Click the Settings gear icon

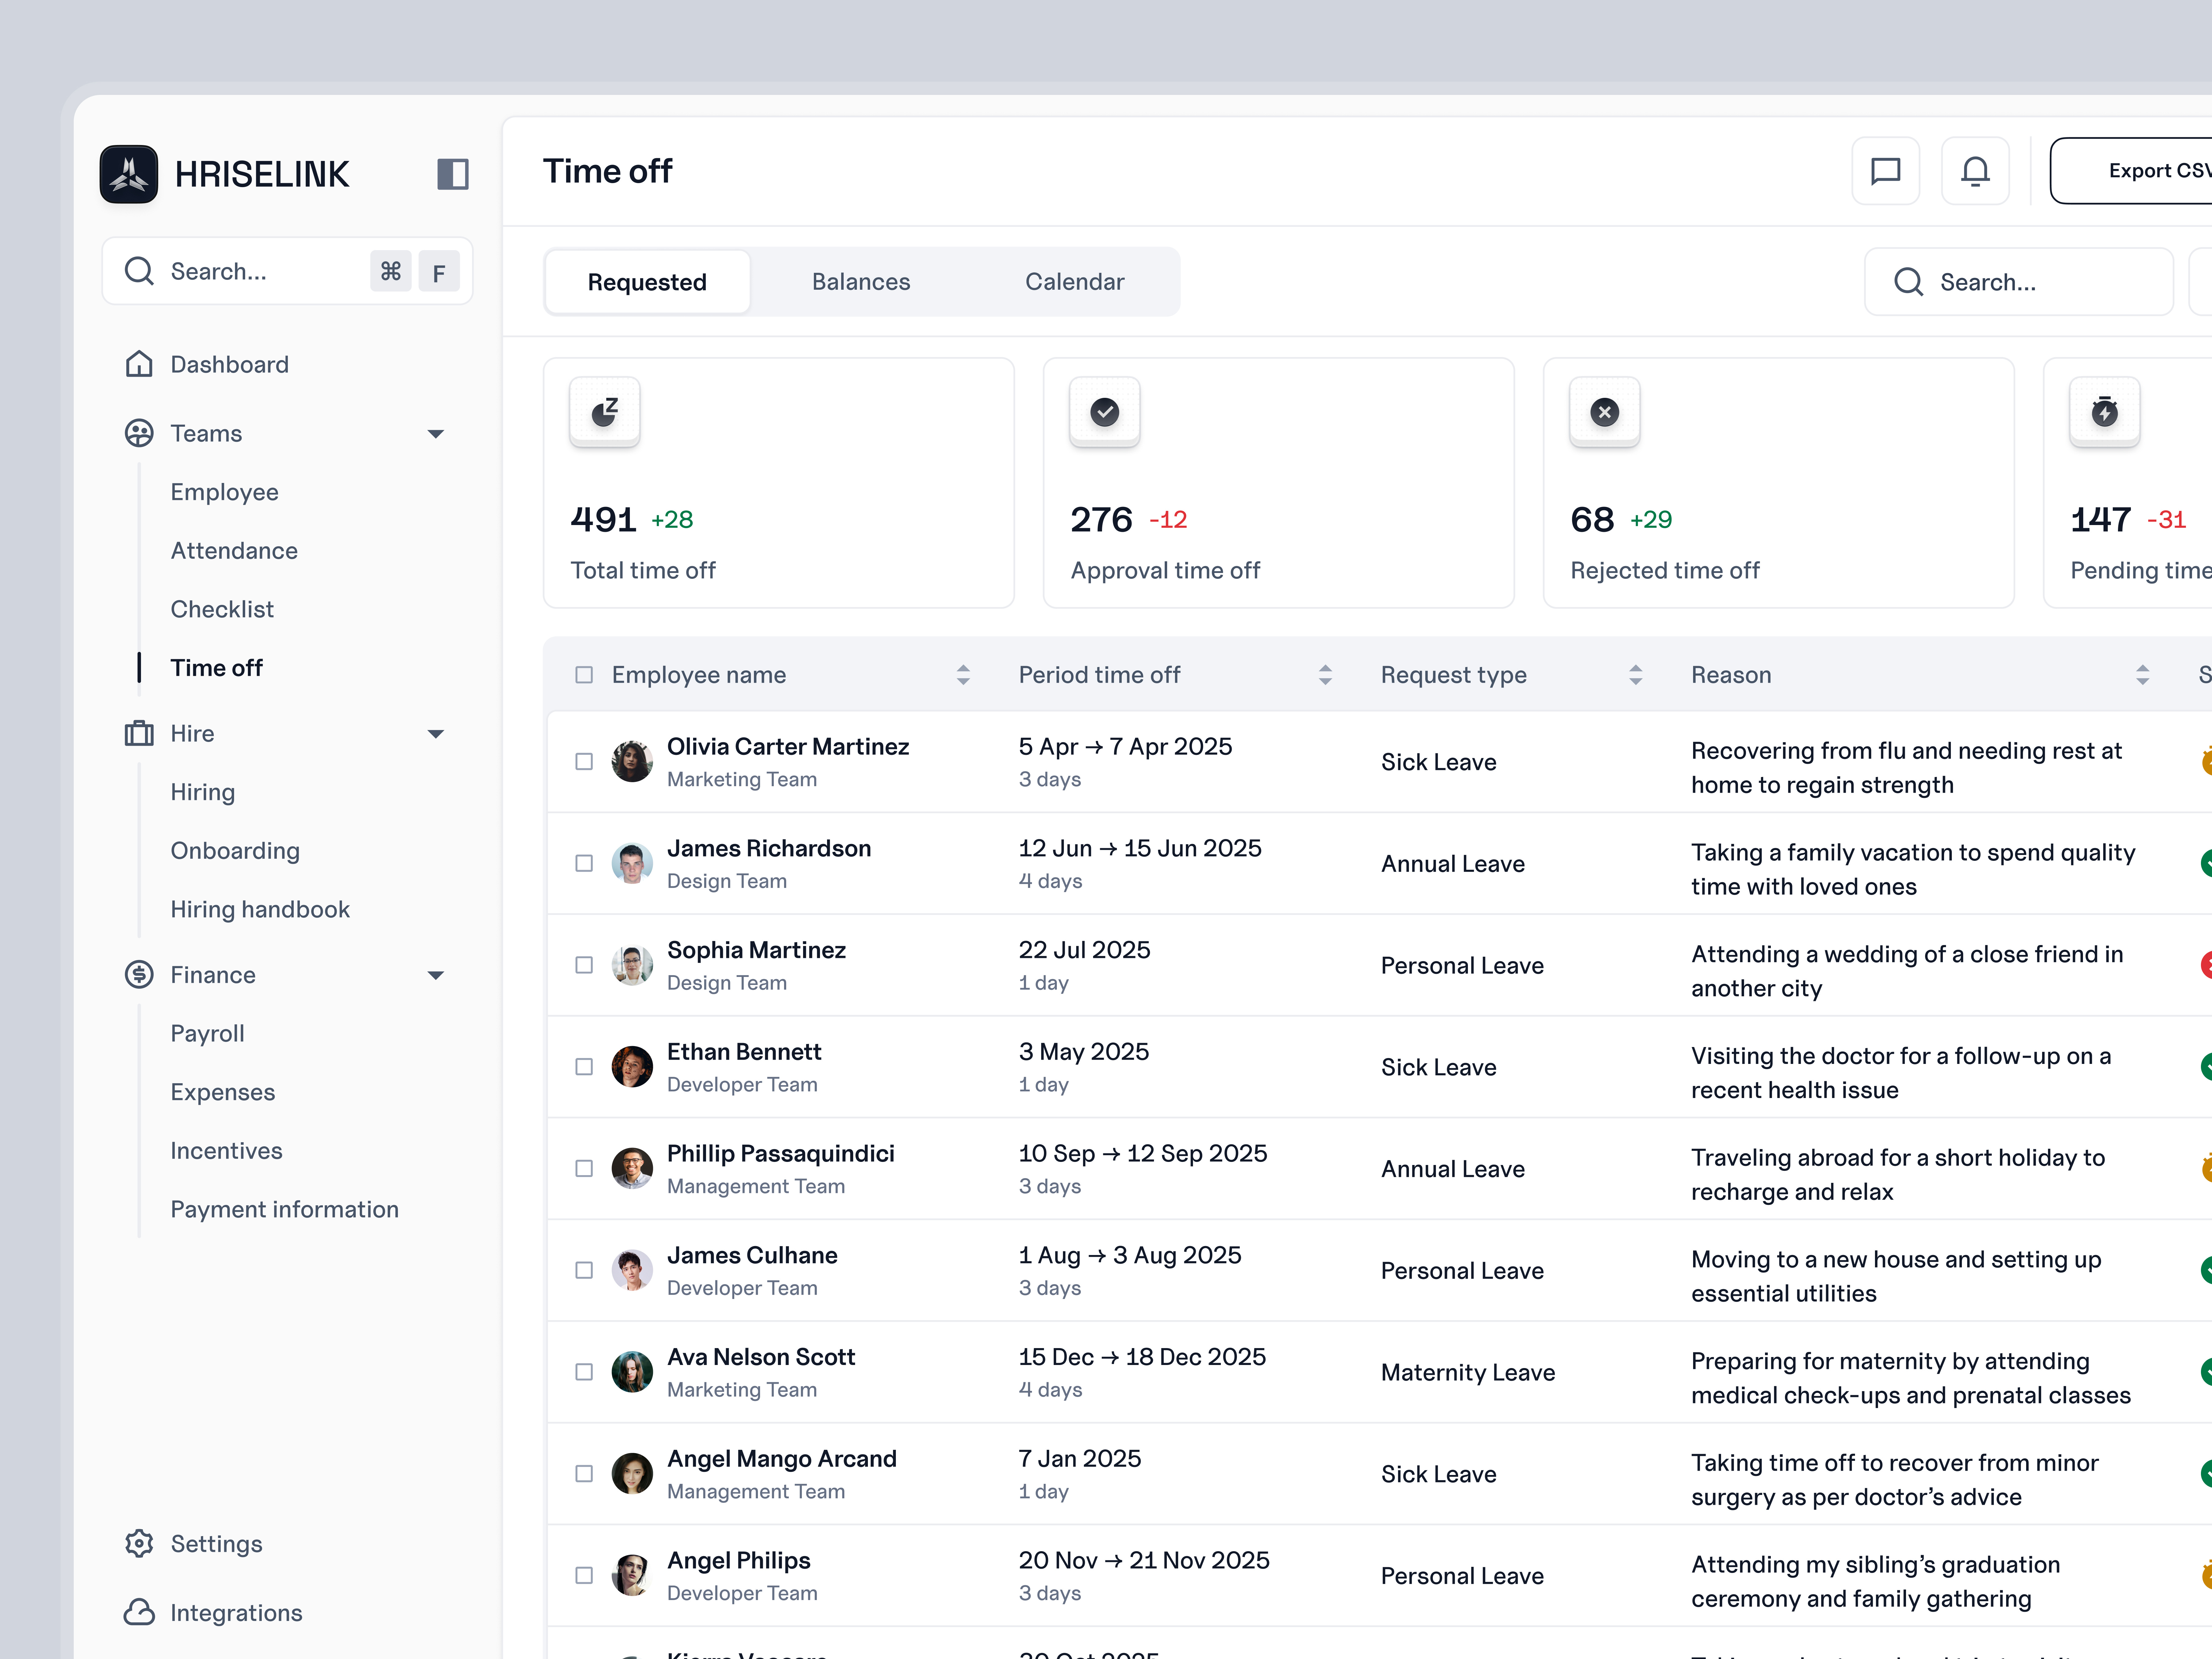pos(139,1543)
